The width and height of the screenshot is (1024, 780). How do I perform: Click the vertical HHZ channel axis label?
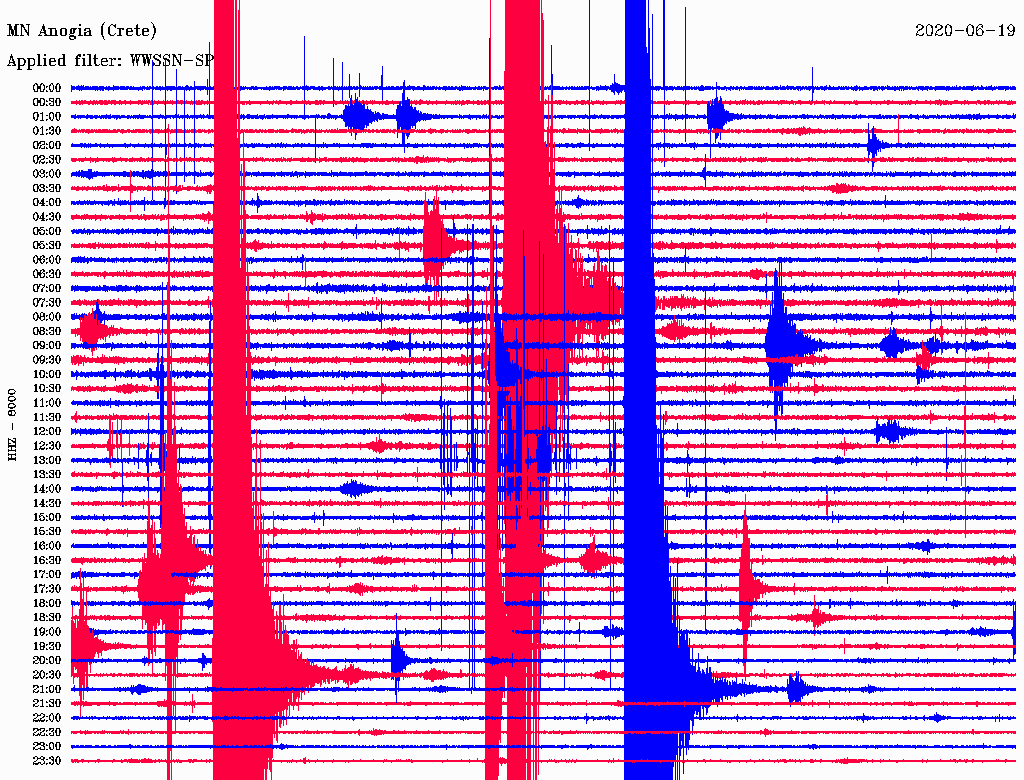(12, 425)
